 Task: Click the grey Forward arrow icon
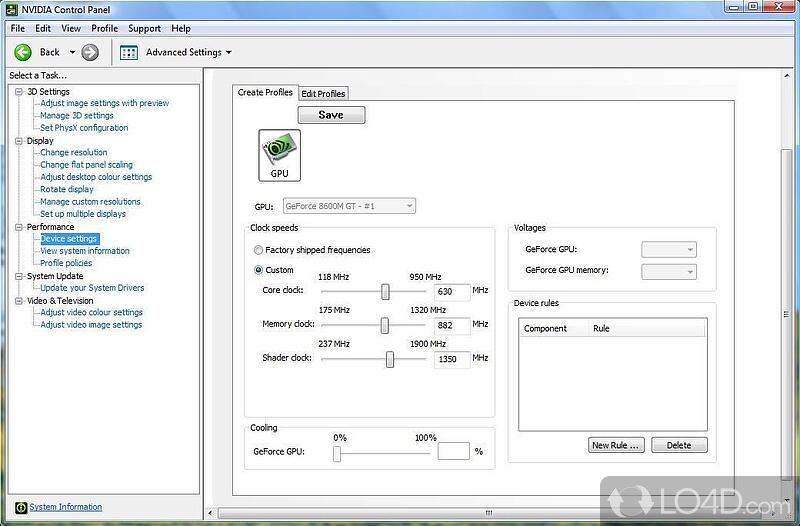tap(90, 52)
